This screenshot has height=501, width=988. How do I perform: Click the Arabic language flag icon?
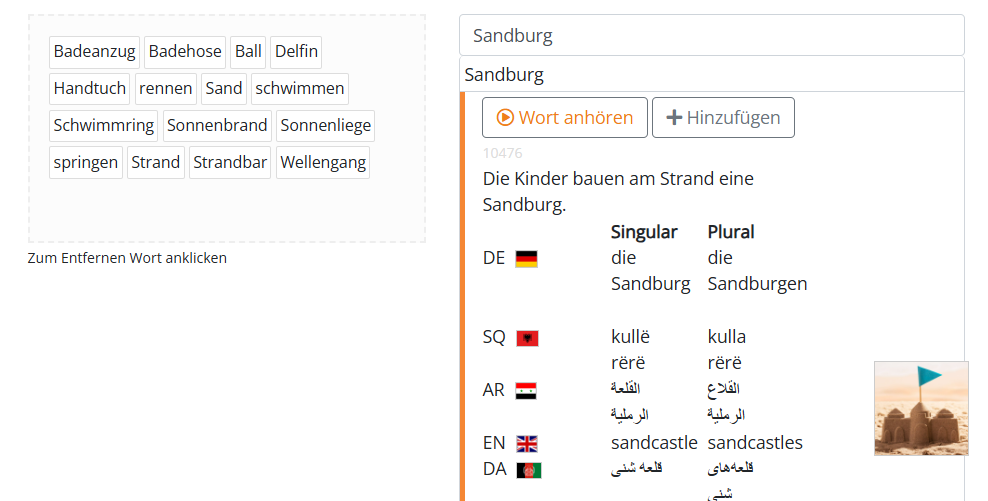526,391
